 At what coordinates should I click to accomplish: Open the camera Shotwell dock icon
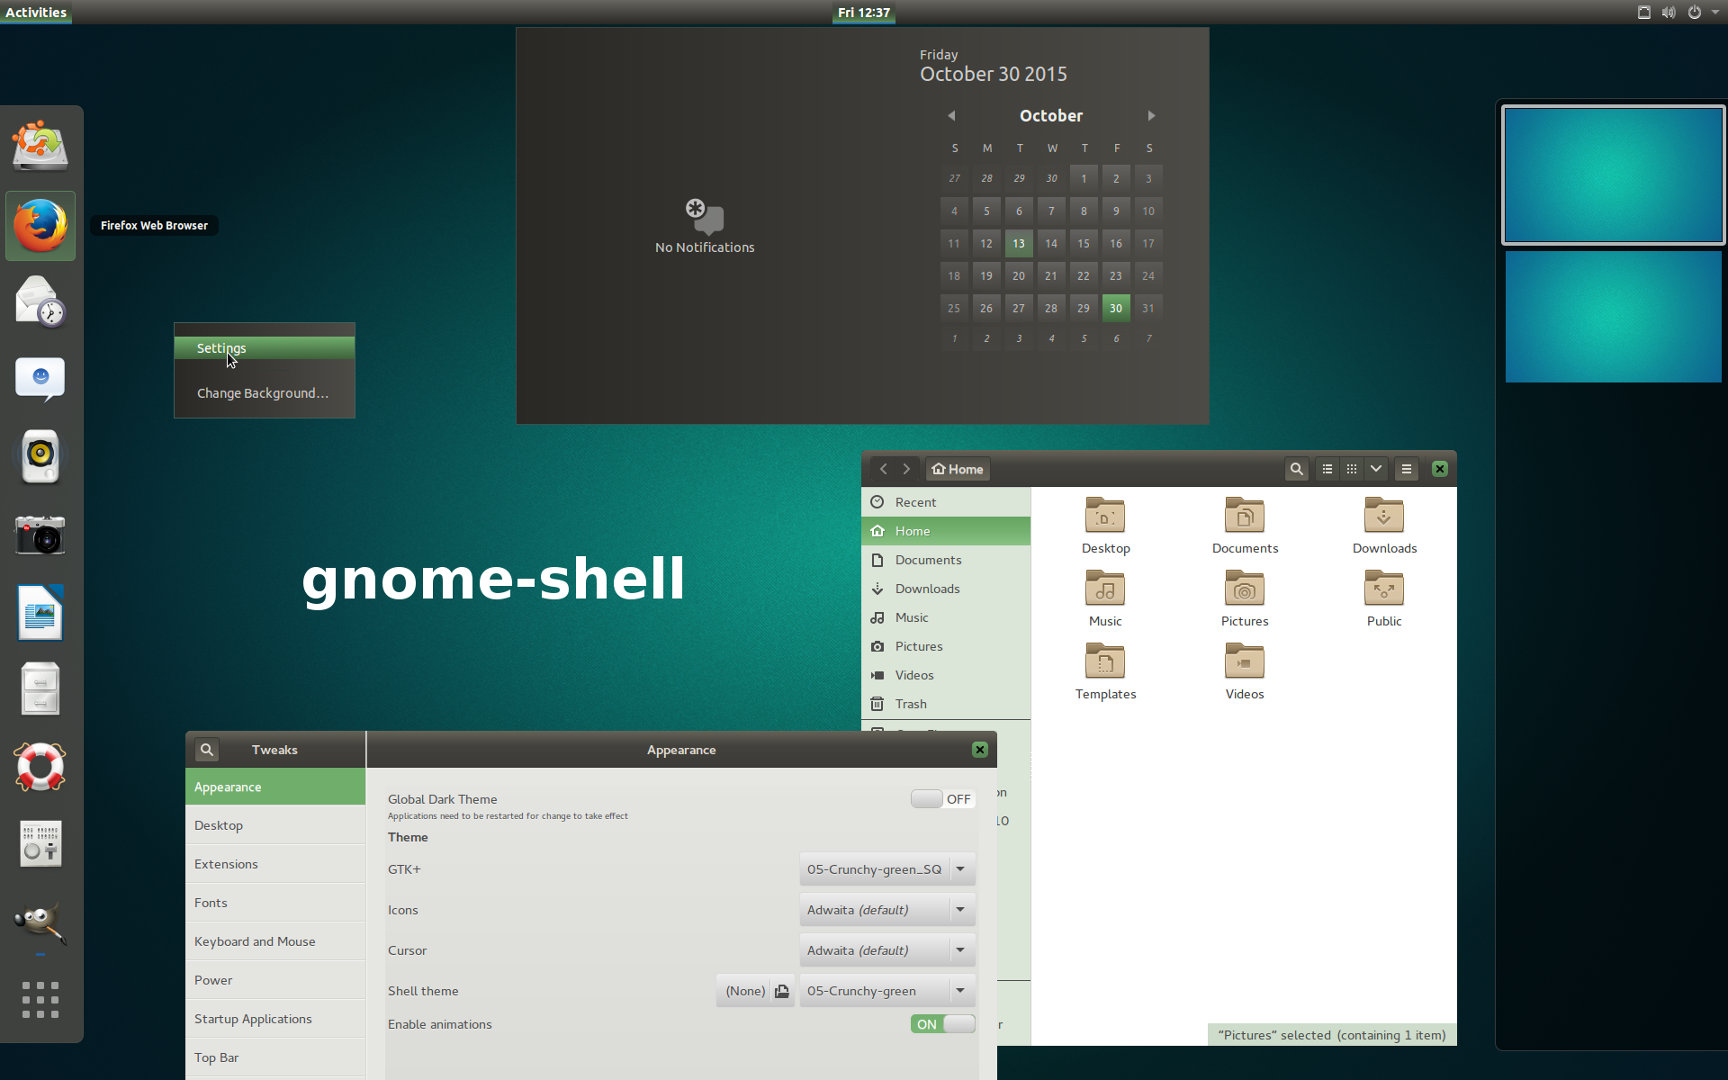pos(40,535)
